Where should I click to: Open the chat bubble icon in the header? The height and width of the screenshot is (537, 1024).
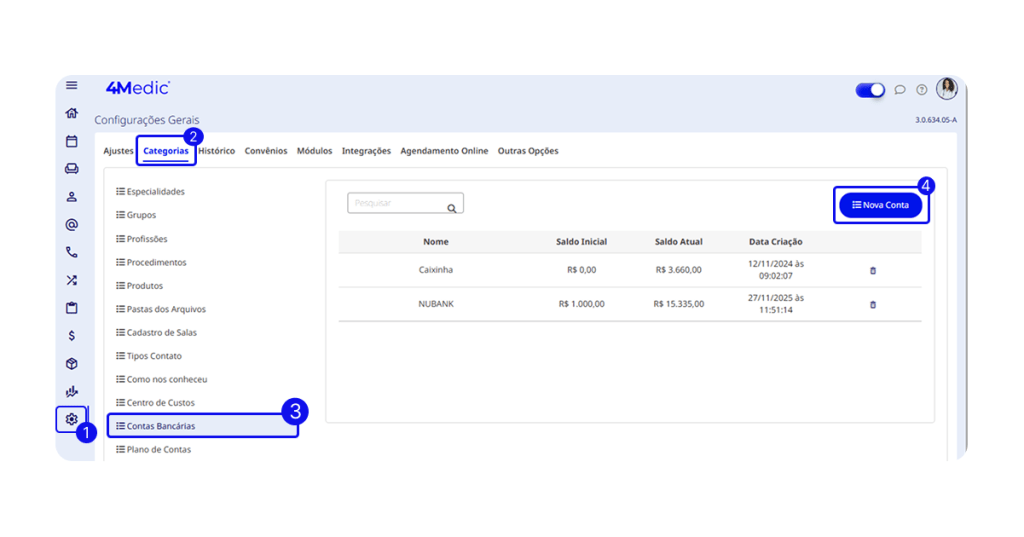pyautogui.click(x=900, y=90)
